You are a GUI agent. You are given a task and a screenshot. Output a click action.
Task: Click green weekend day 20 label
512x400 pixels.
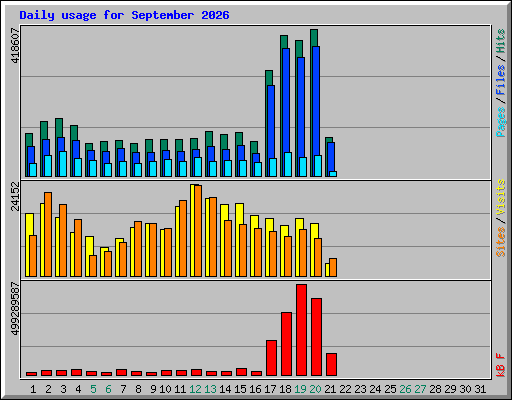click(x=315, y=389)
